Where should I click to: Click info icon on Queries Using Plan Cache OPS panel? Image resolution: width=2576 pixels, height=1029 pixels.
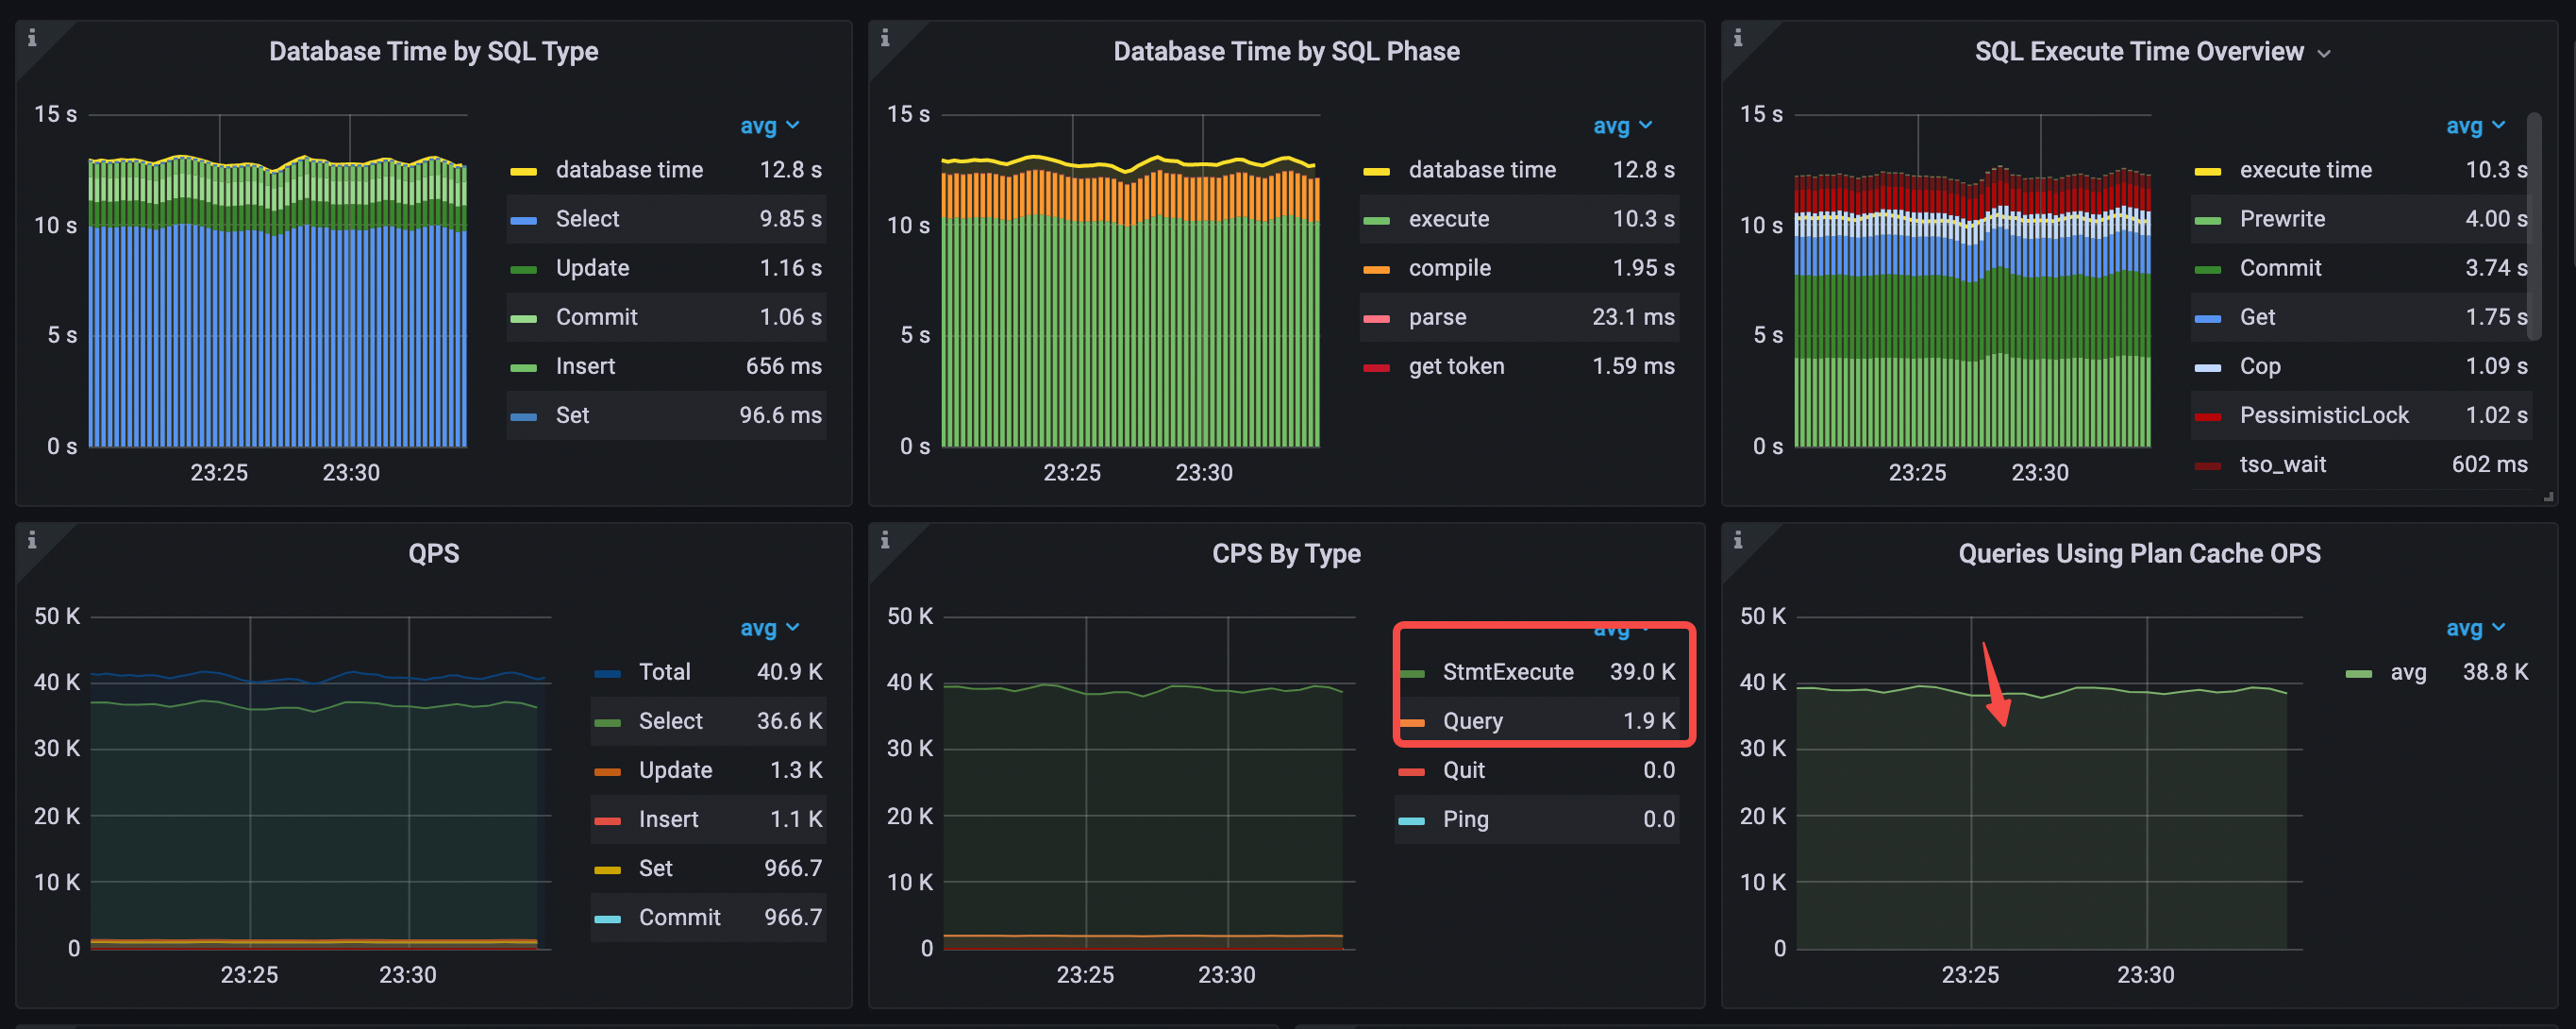(x=1738, y=539)
